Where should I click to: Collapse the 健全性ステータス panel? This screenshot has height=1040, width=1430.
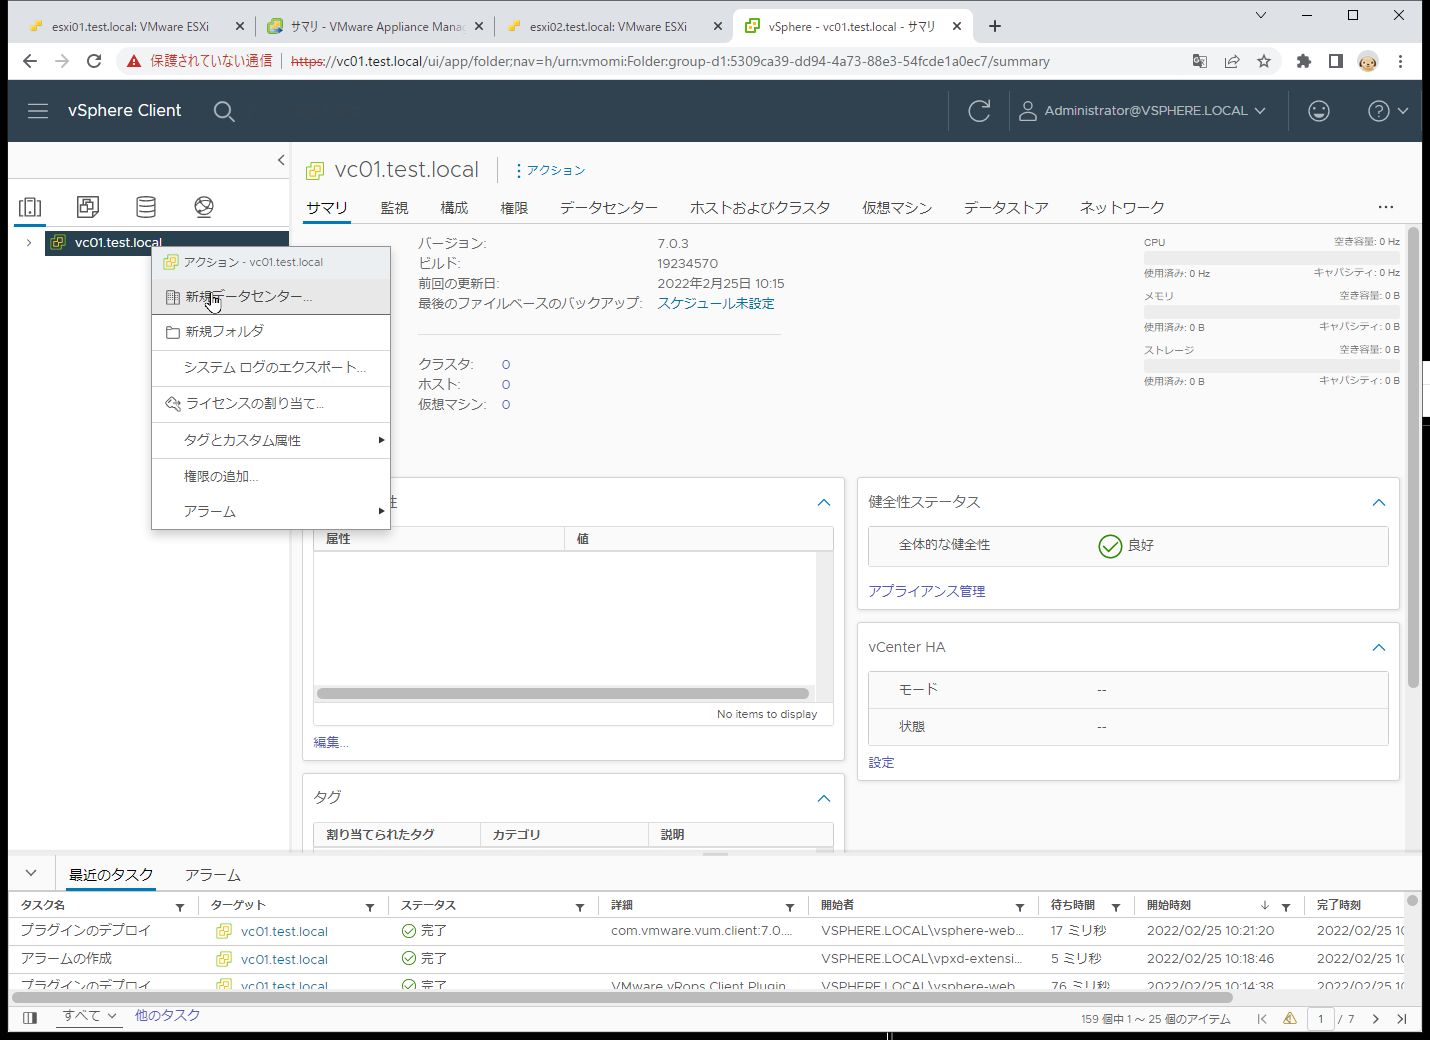click(1378, 502)
